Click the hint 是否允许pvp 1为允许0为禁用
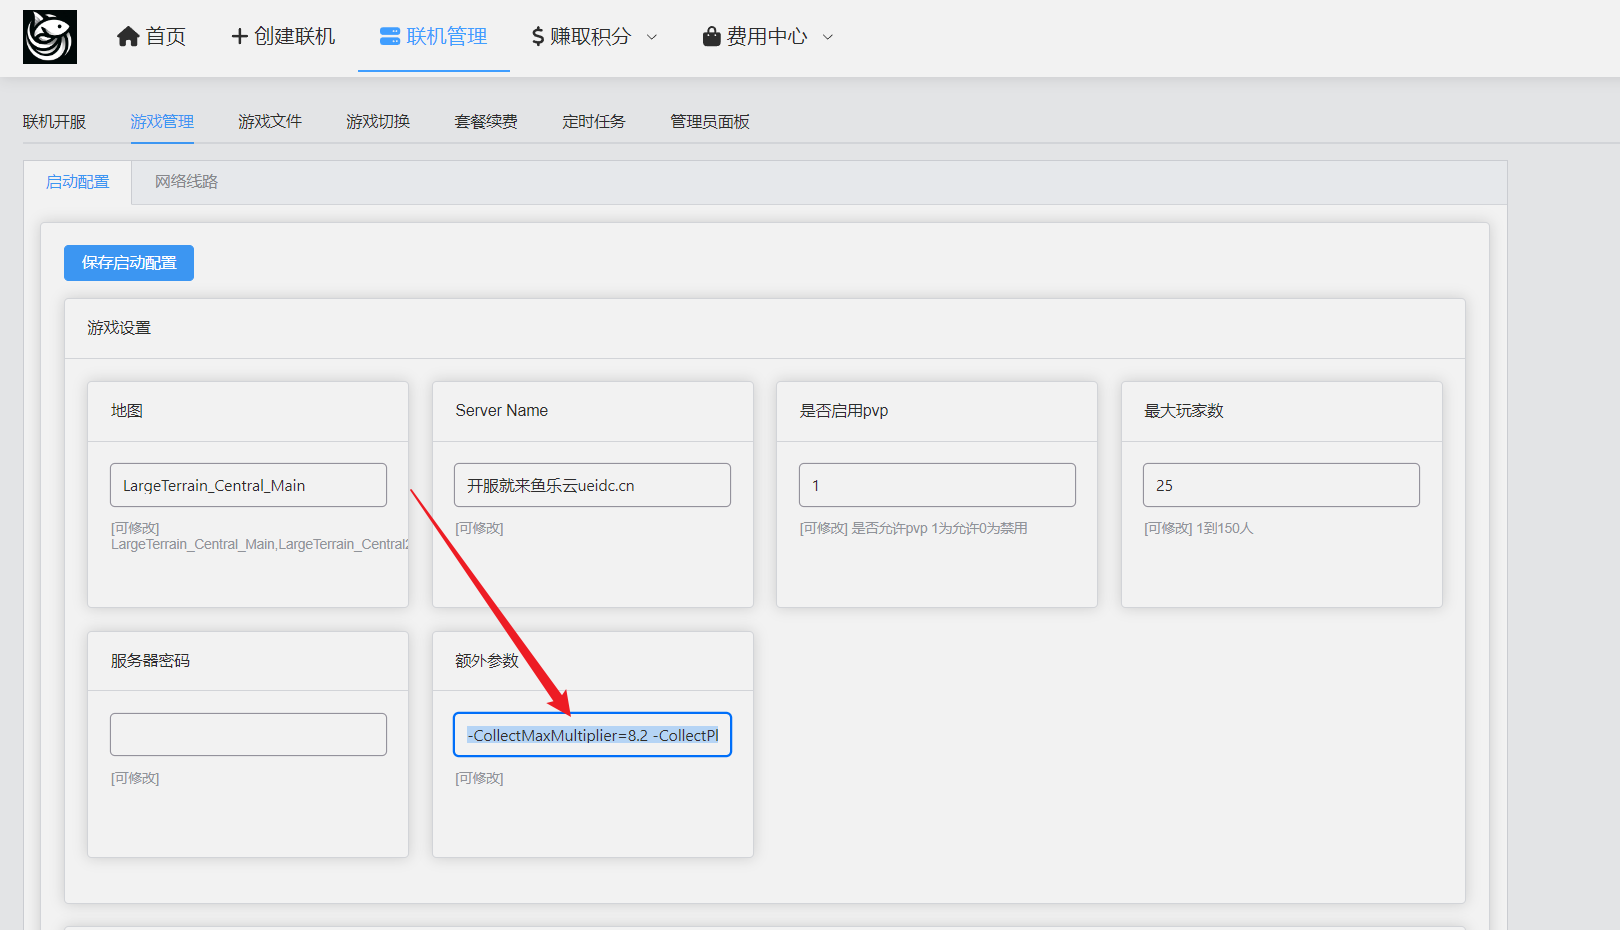 pos(939,528)
